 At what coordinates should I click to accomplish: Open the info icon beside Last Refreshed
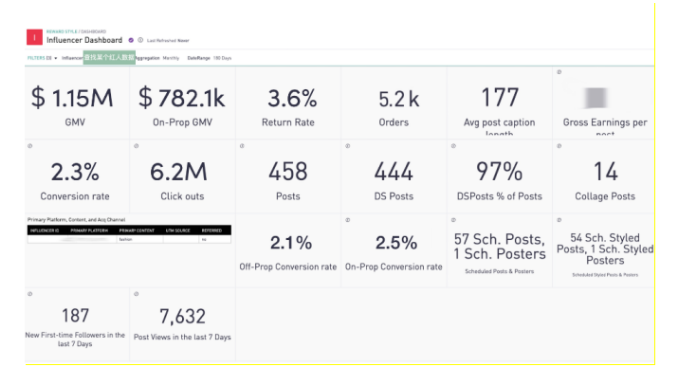click(140, 40)
